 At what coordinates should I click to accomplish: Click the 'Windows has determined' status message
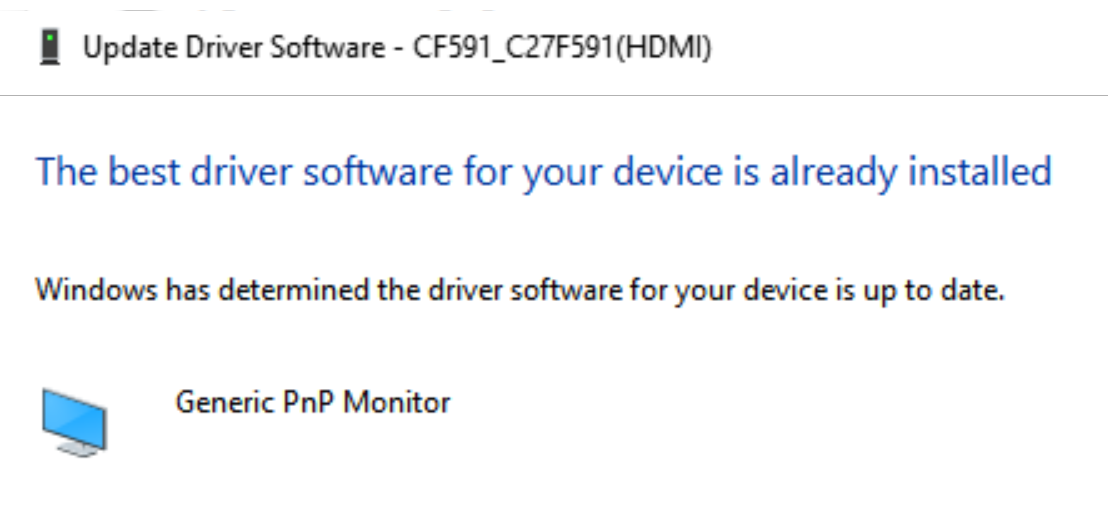[519, 292]
